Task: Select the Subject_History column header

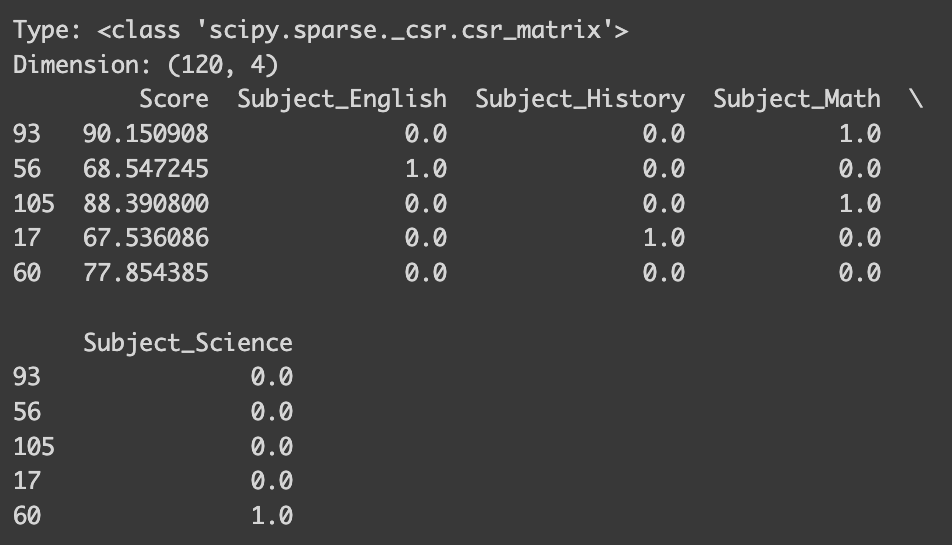Action: 580,99
